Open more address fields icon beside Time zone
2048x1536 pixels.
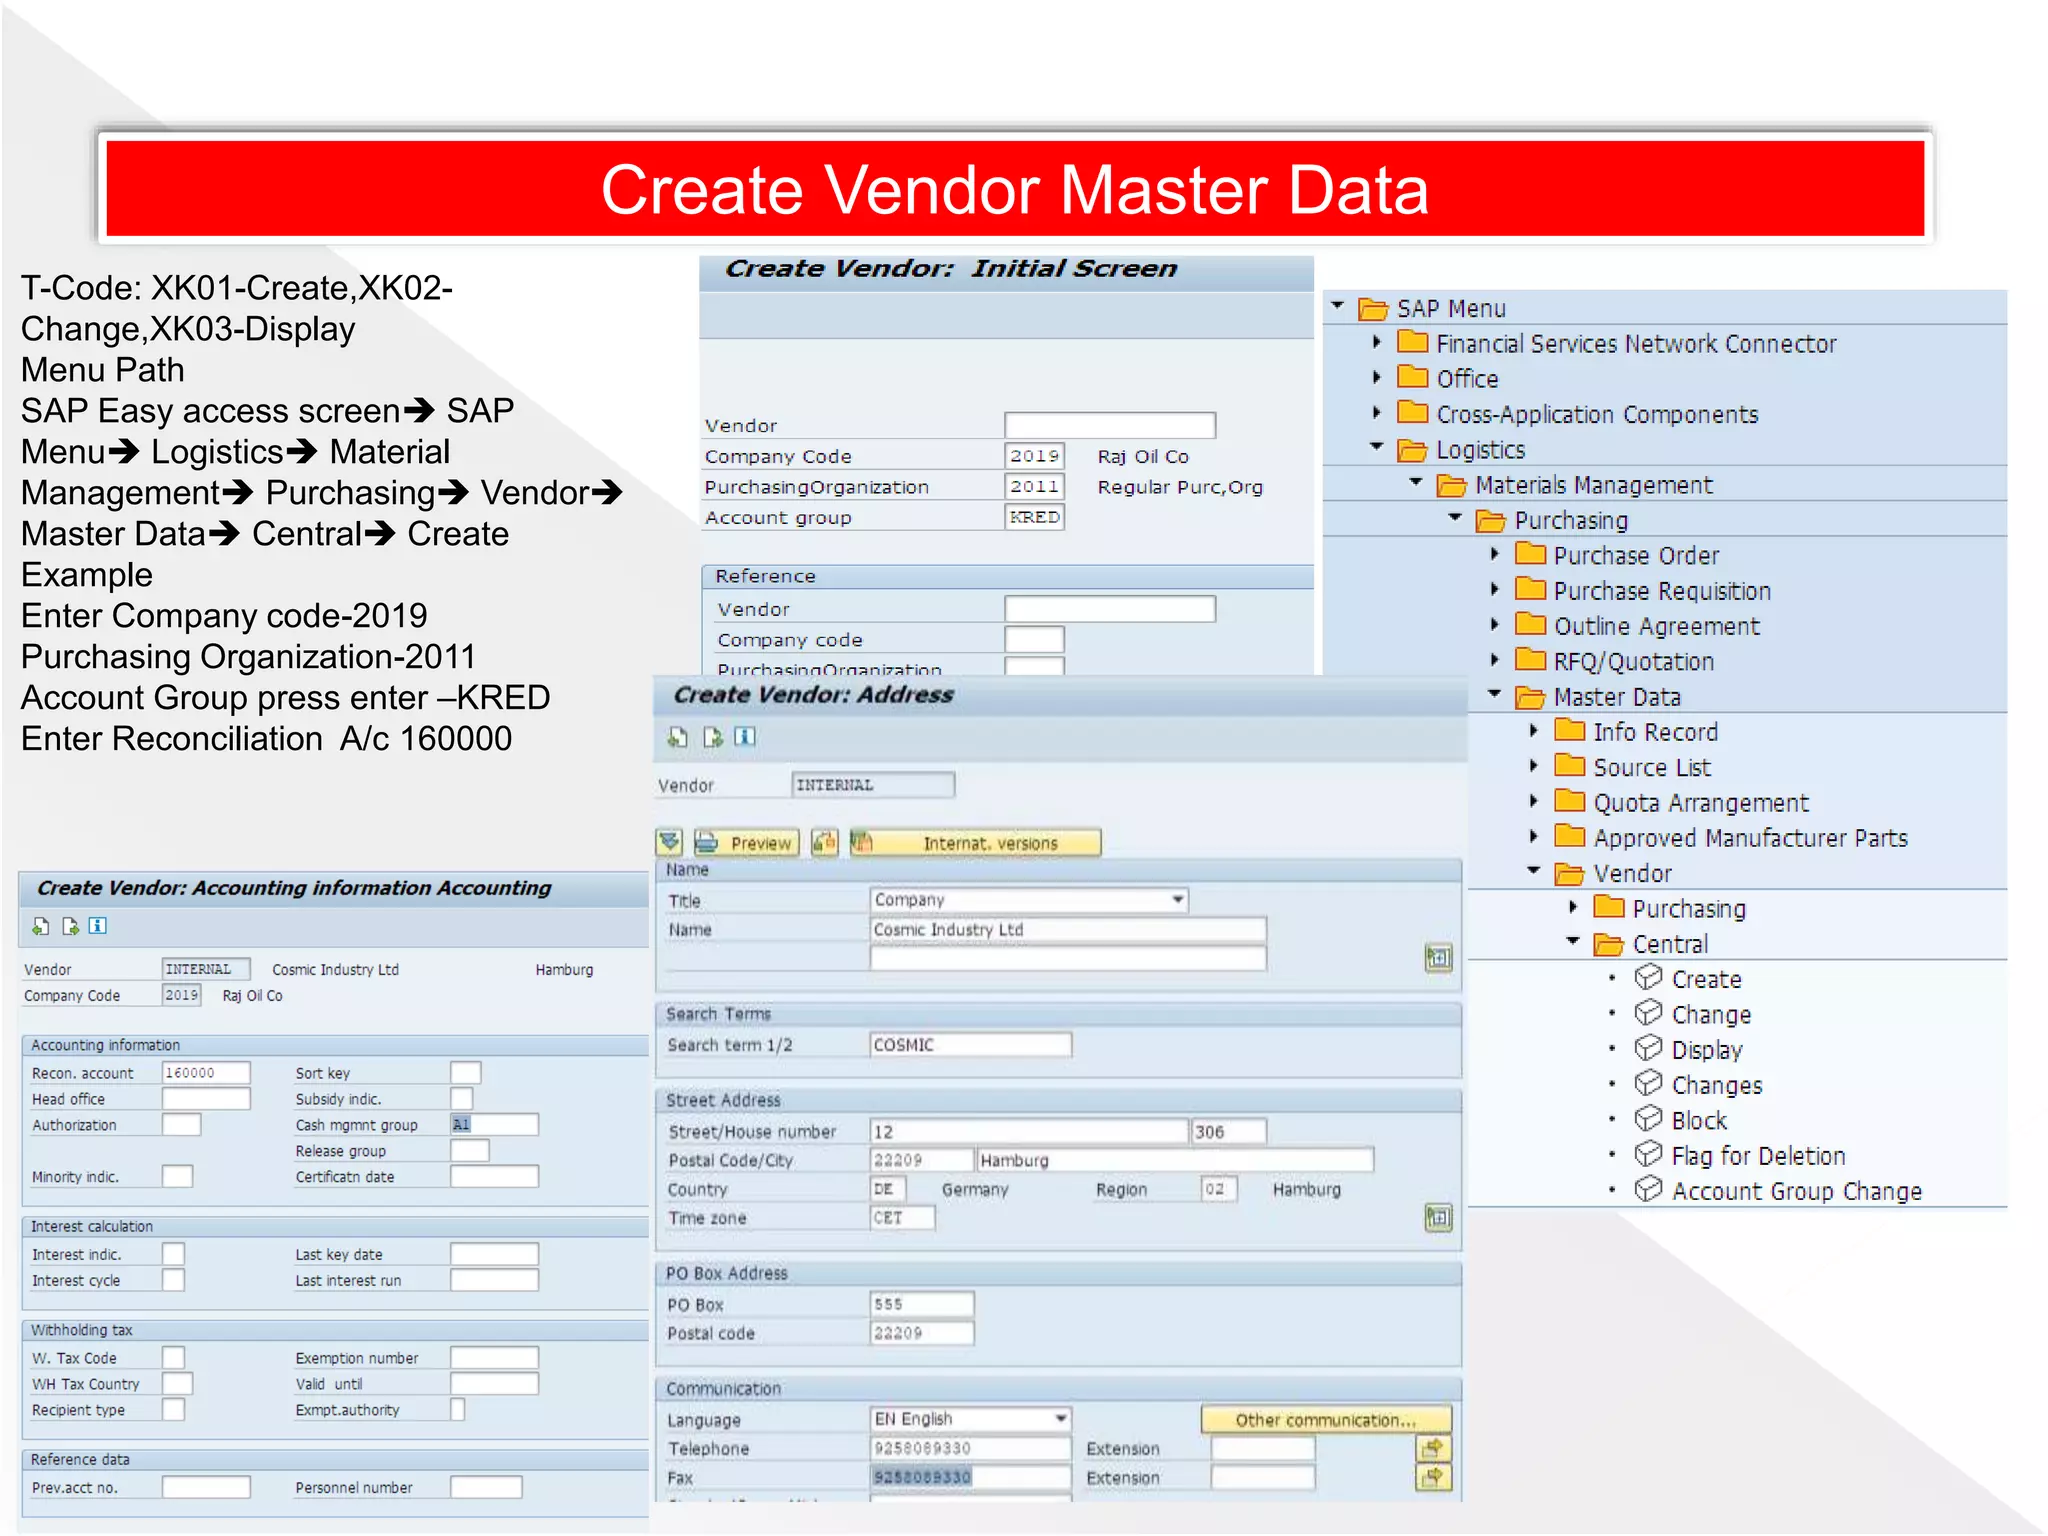click(1438, 1217)
